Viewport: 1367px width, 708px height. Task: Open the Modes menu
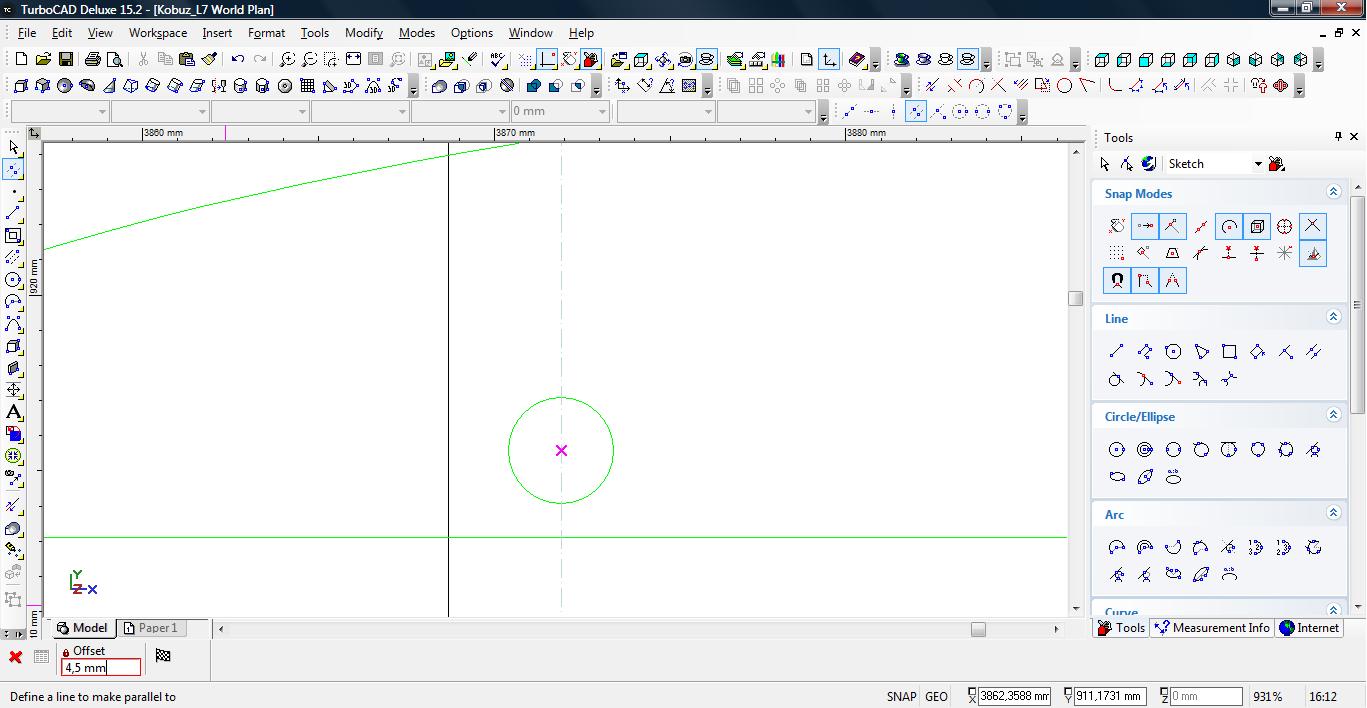click(416, 33)
